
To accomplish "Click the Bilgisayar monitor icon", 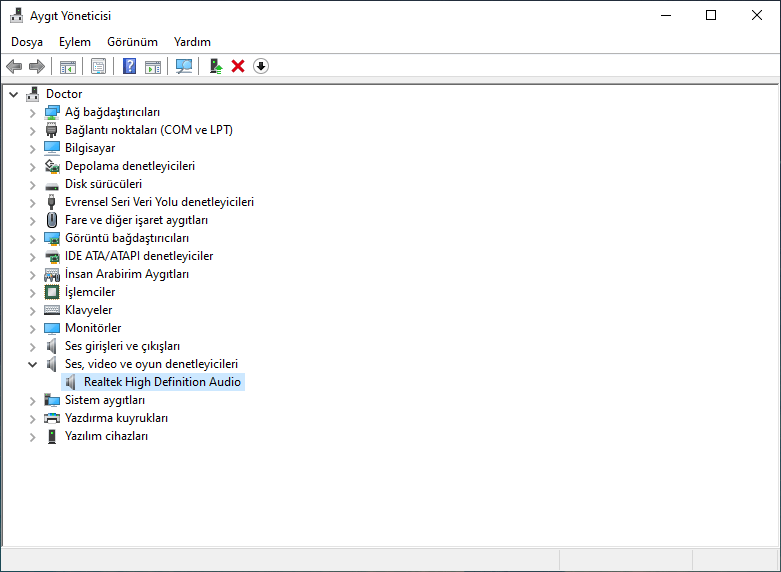I will (52, 148).
